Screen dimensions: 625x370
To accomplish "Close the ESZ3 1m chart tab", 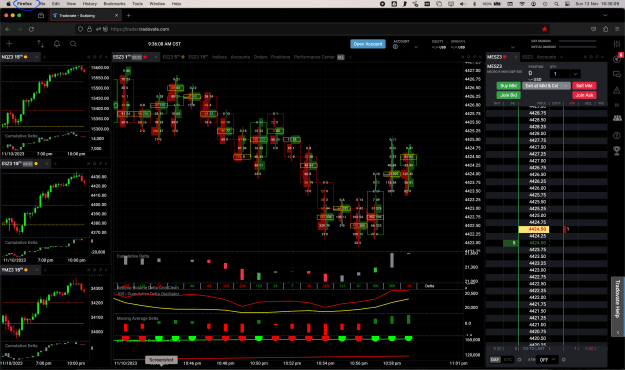I will pyautogui.click(x=156, y=57).
